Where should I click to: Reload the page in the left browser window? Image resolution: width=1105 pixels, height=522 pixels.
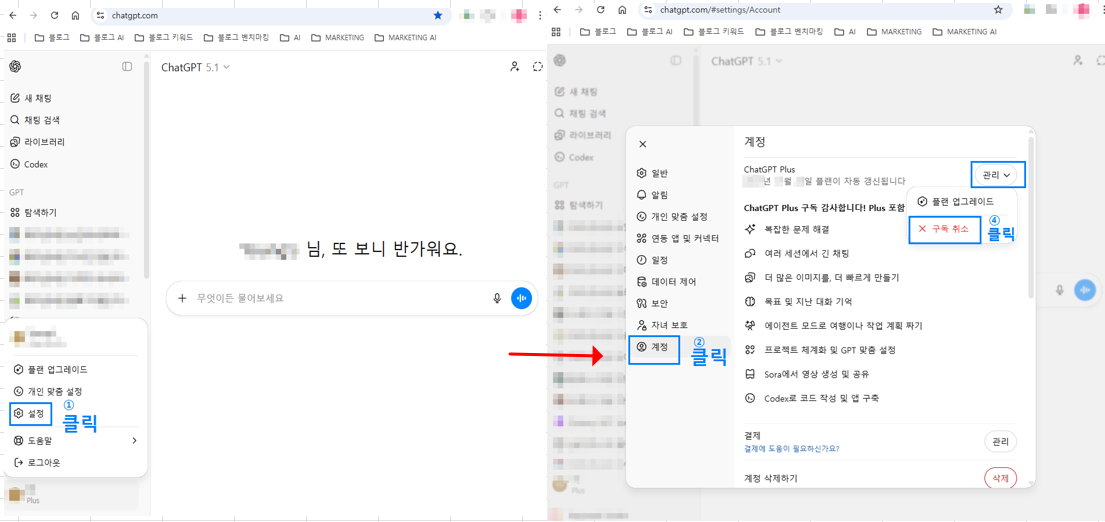pyautogui.click(x=54, y=15)
